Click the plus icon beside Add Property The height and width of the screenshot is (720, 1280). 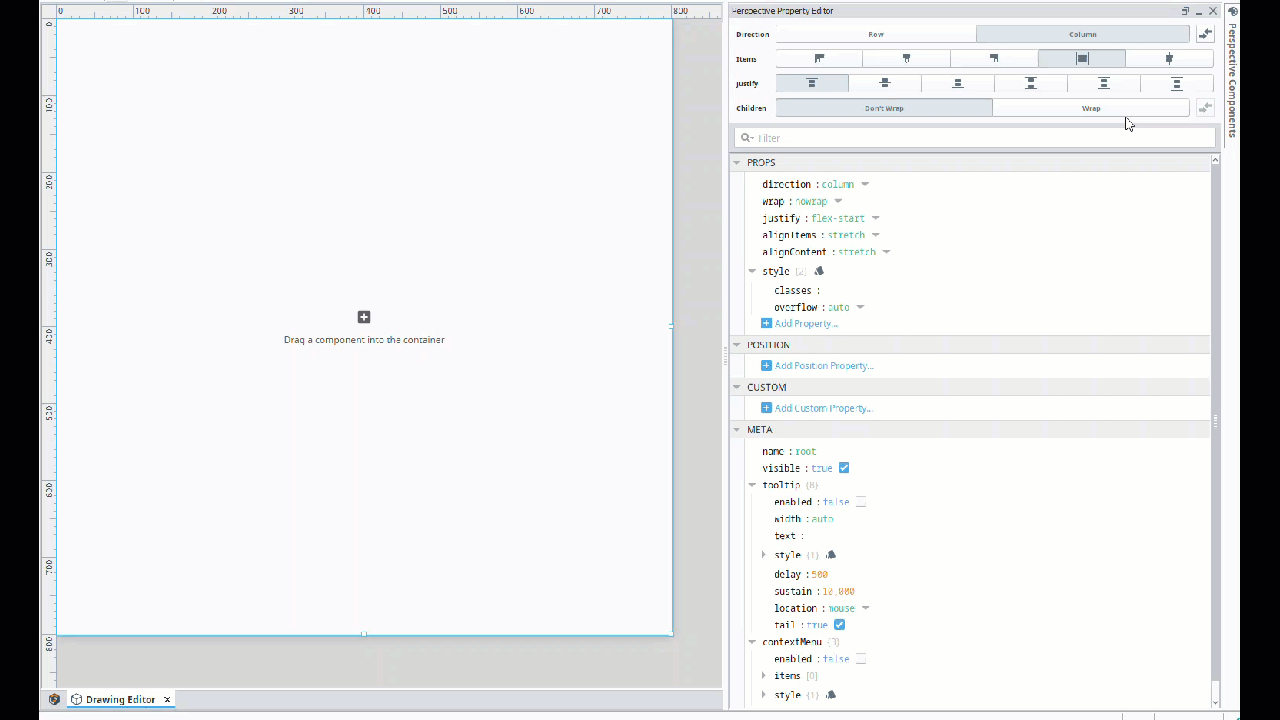[x=767, y=323]
